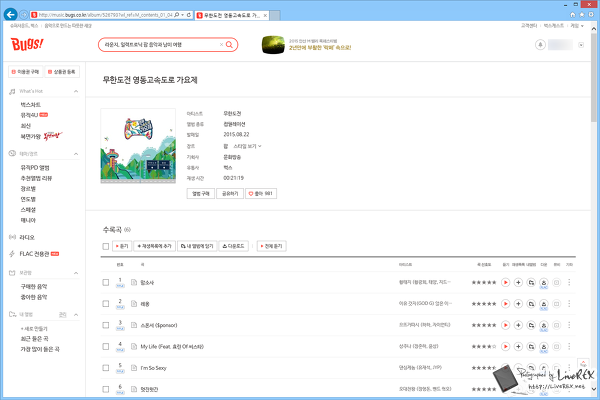Clear the search box with X icon

pos(221,45)
